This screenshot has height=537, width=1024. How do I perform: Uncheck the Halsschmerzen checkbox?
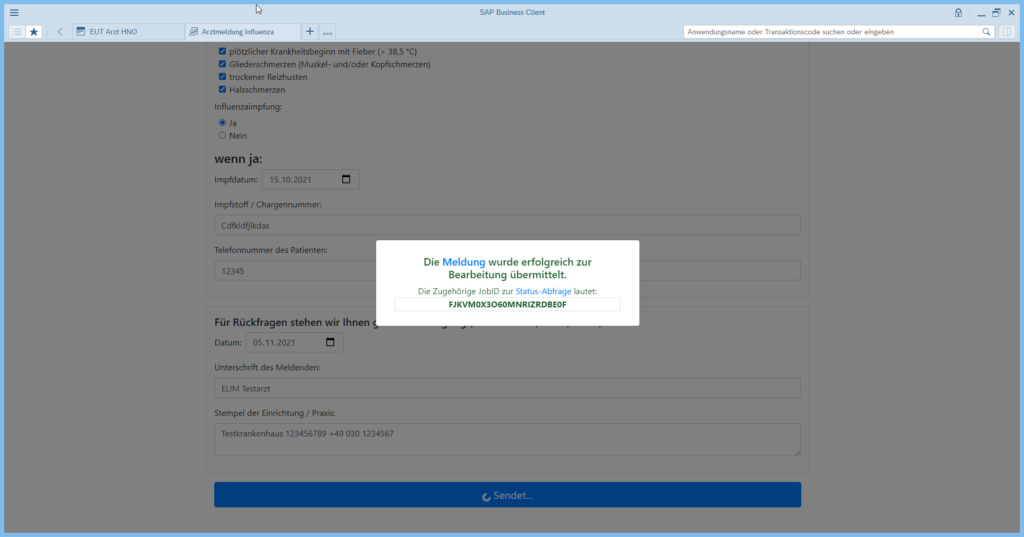click(222, 89)
